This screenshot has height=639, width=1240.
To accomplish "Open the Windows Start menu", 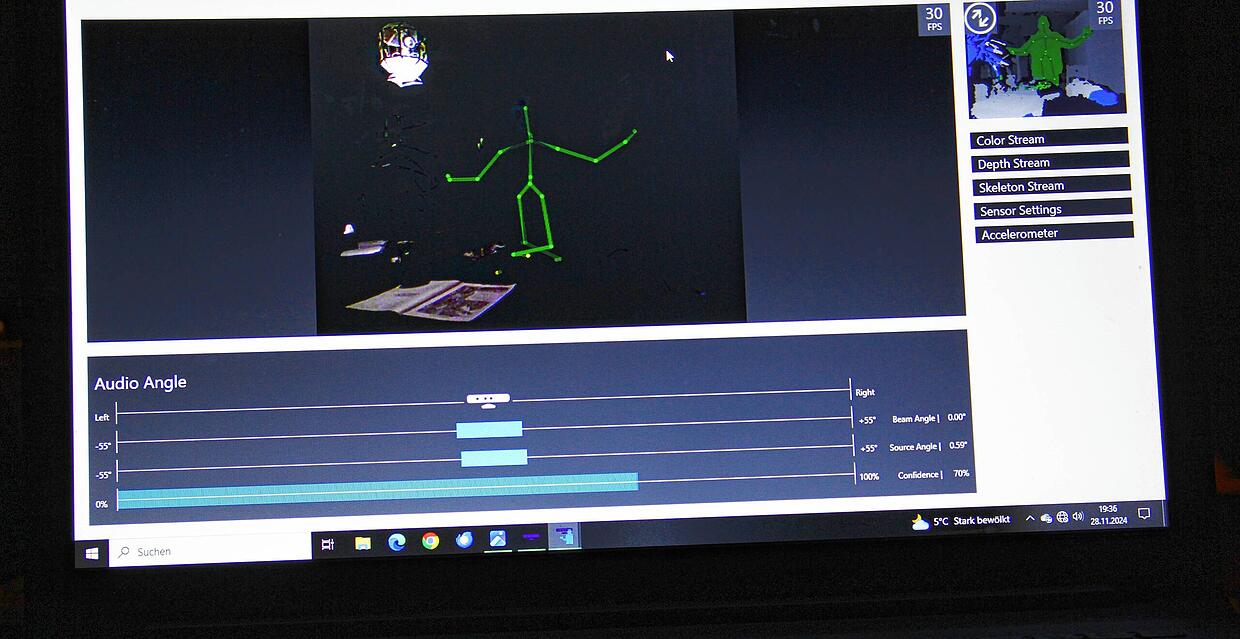I will pyautogui.click(x=92, y=552).
